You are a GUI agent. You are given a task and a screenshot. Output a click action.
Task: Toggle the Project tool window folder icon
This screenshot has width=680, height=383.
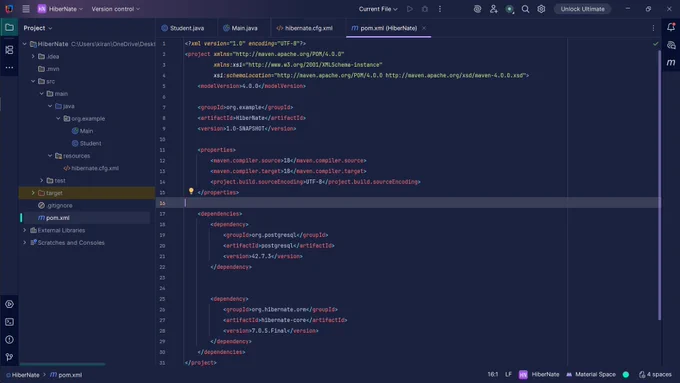click(9, 27)
